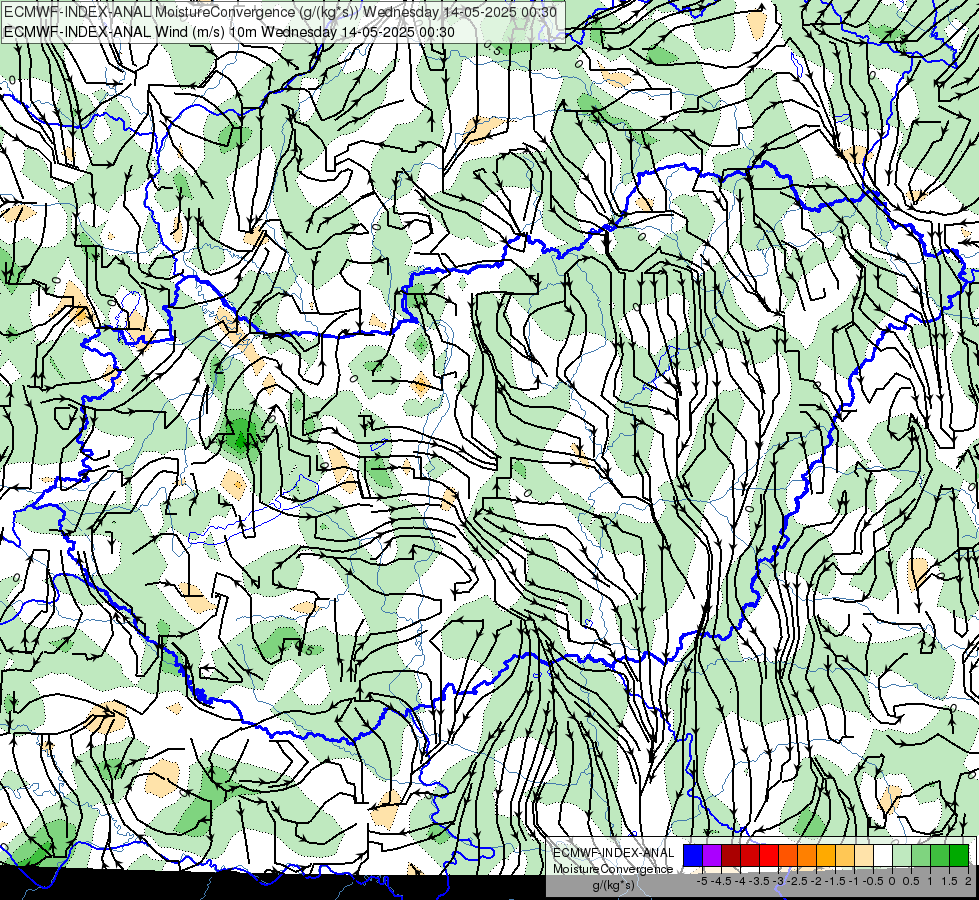
Task: Choose the light amber swatch ending at -1
Action: click(x=845, y=855)
